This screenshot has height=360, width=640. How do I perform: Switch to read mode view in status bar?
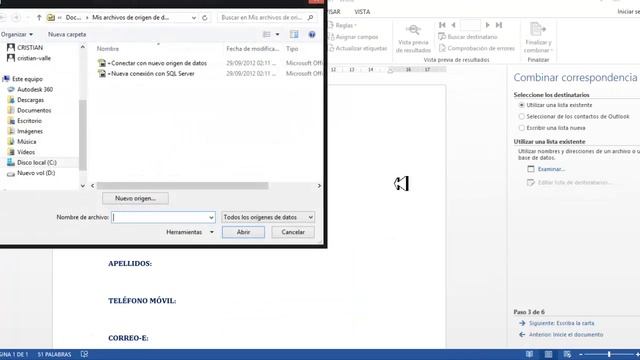[529, 354]
